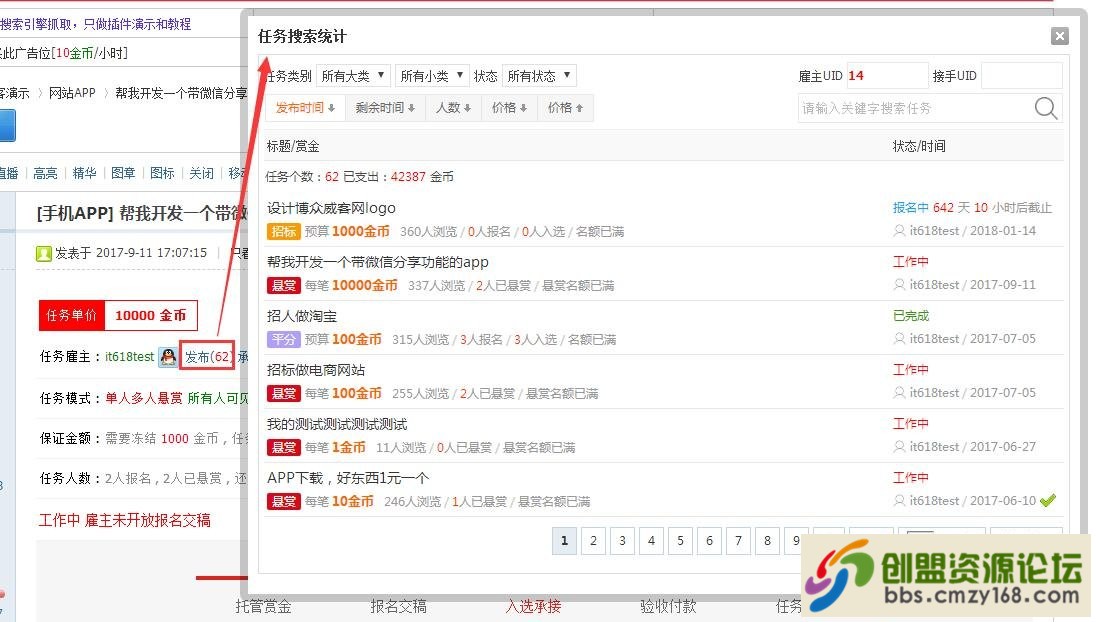Click 高亮 moderation link
Screen dimensions: 1096x622
tap(45, 173)
